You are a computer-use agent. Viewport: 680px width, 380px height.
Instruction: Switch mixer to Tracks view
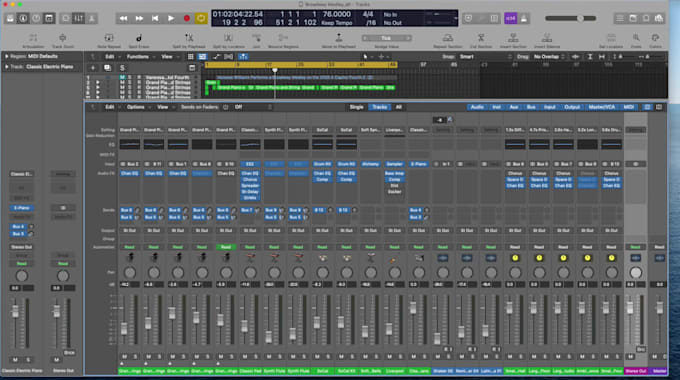tap(379, 107)
